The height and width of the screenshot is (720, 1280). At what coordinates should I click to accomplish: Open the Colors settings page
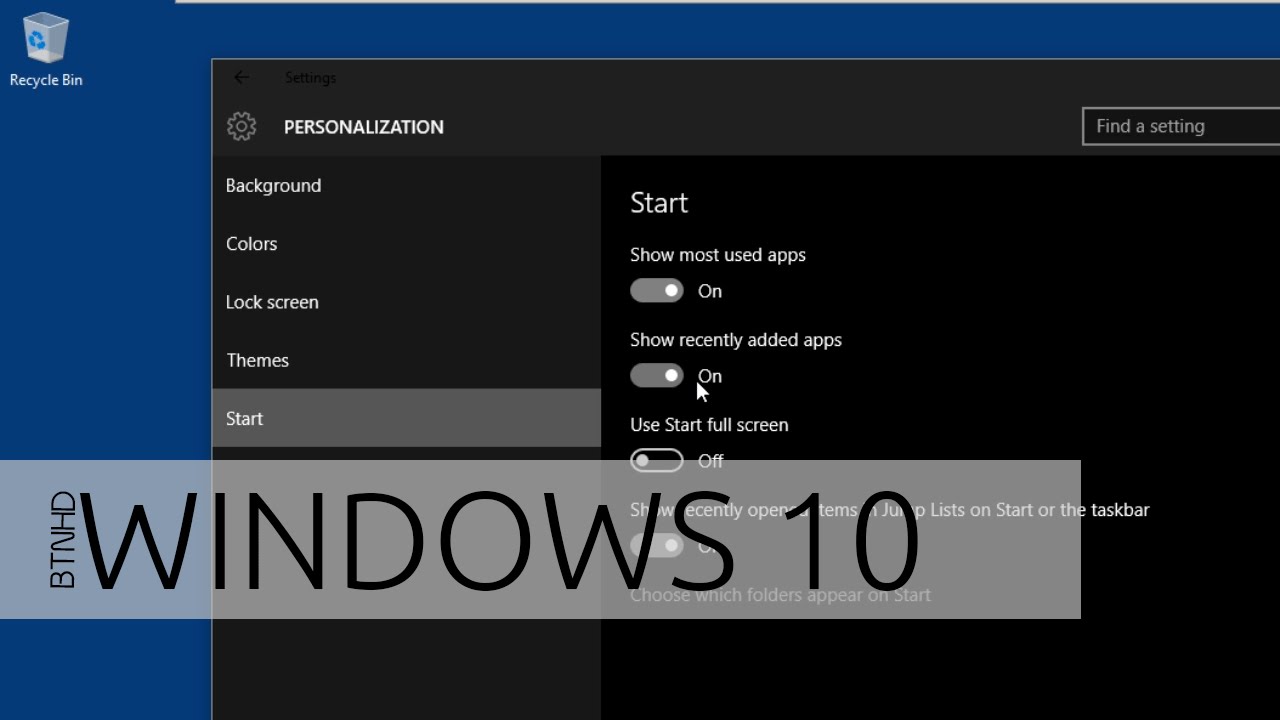(x=406, y=244)
